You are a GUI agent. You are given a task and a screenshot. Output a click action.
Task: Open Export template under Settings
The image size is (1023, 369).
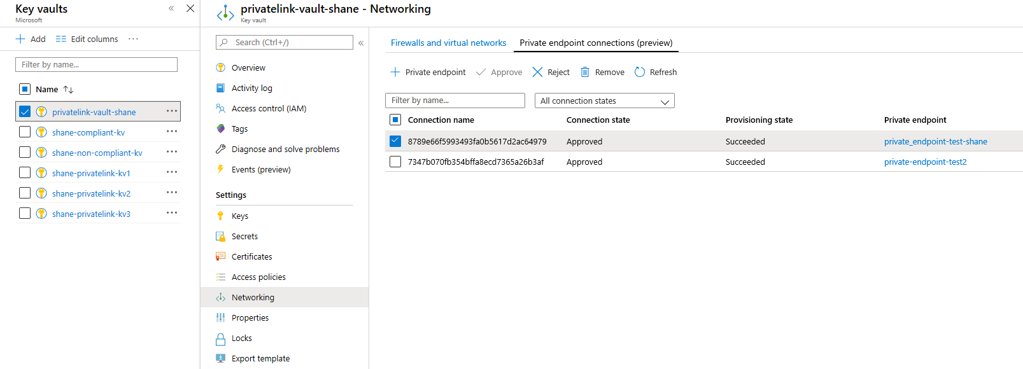tap(260, 359)
